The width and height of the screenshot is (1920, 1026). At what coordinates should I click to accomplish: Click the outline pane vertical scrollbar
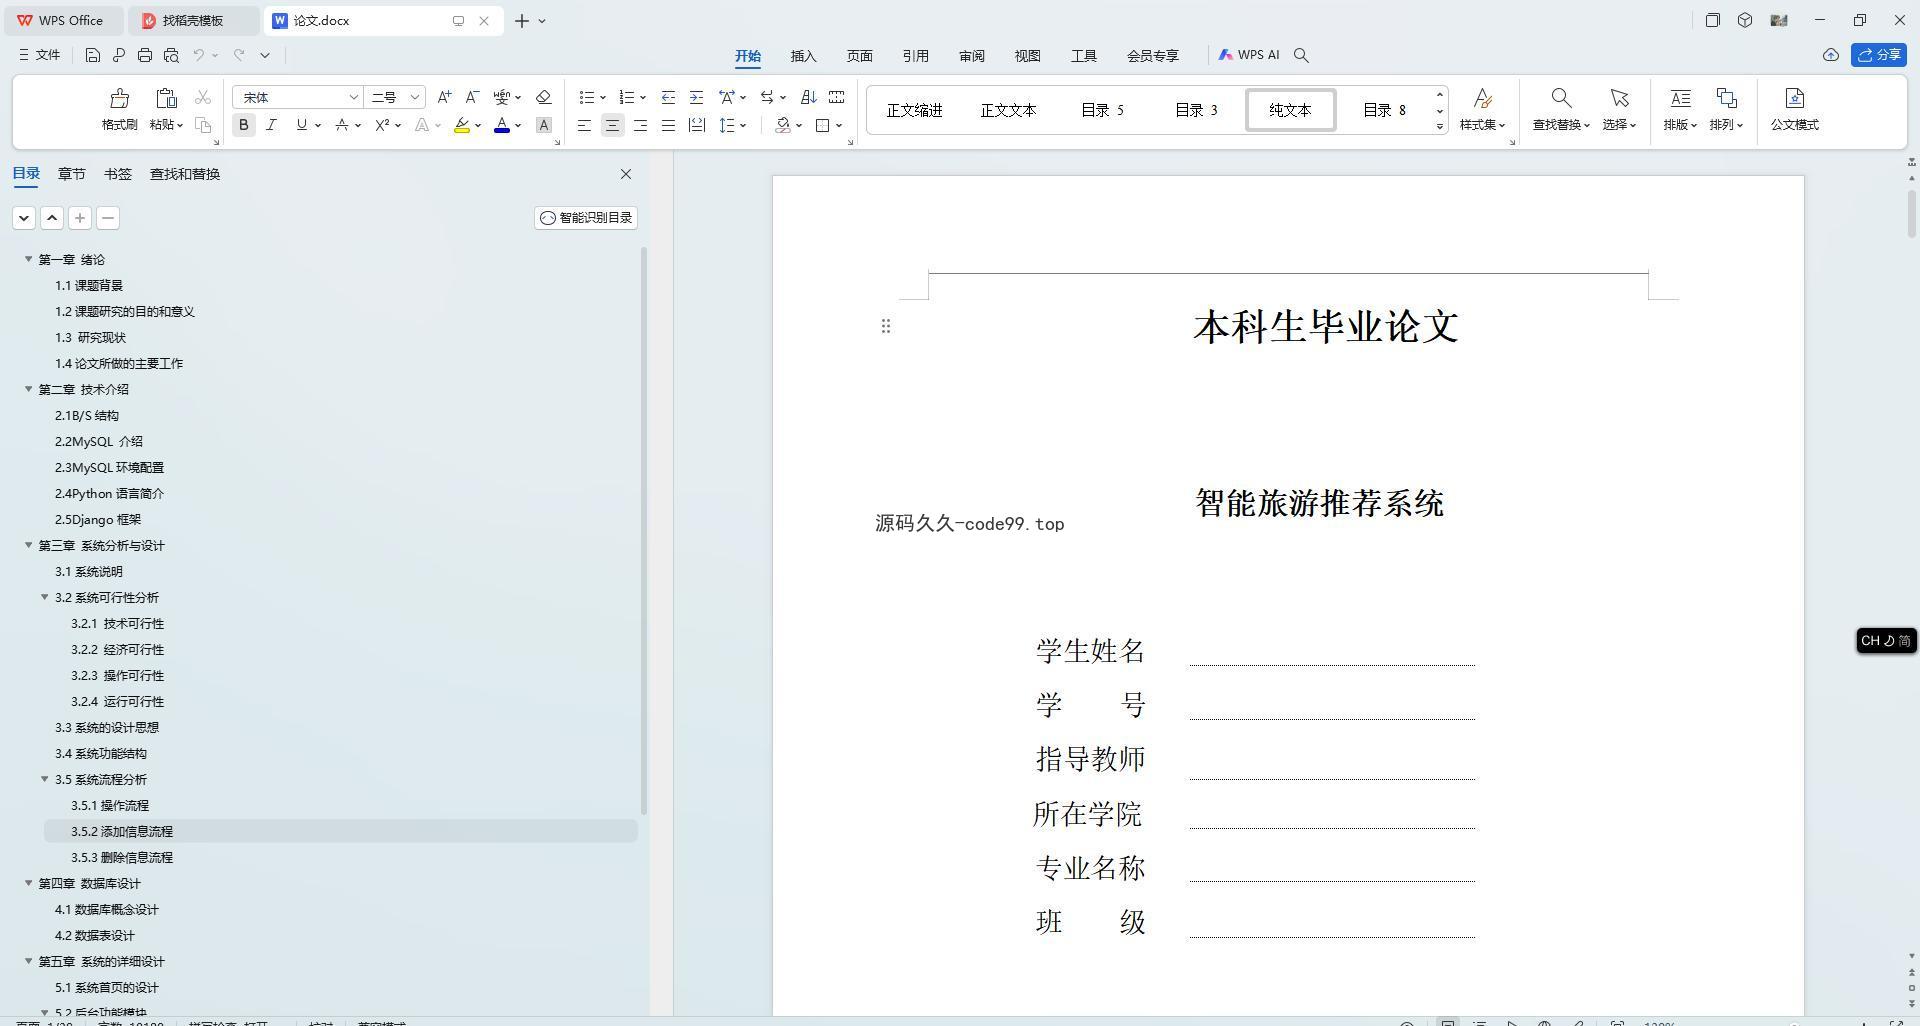pyautogui.click(x=644, y=530)
